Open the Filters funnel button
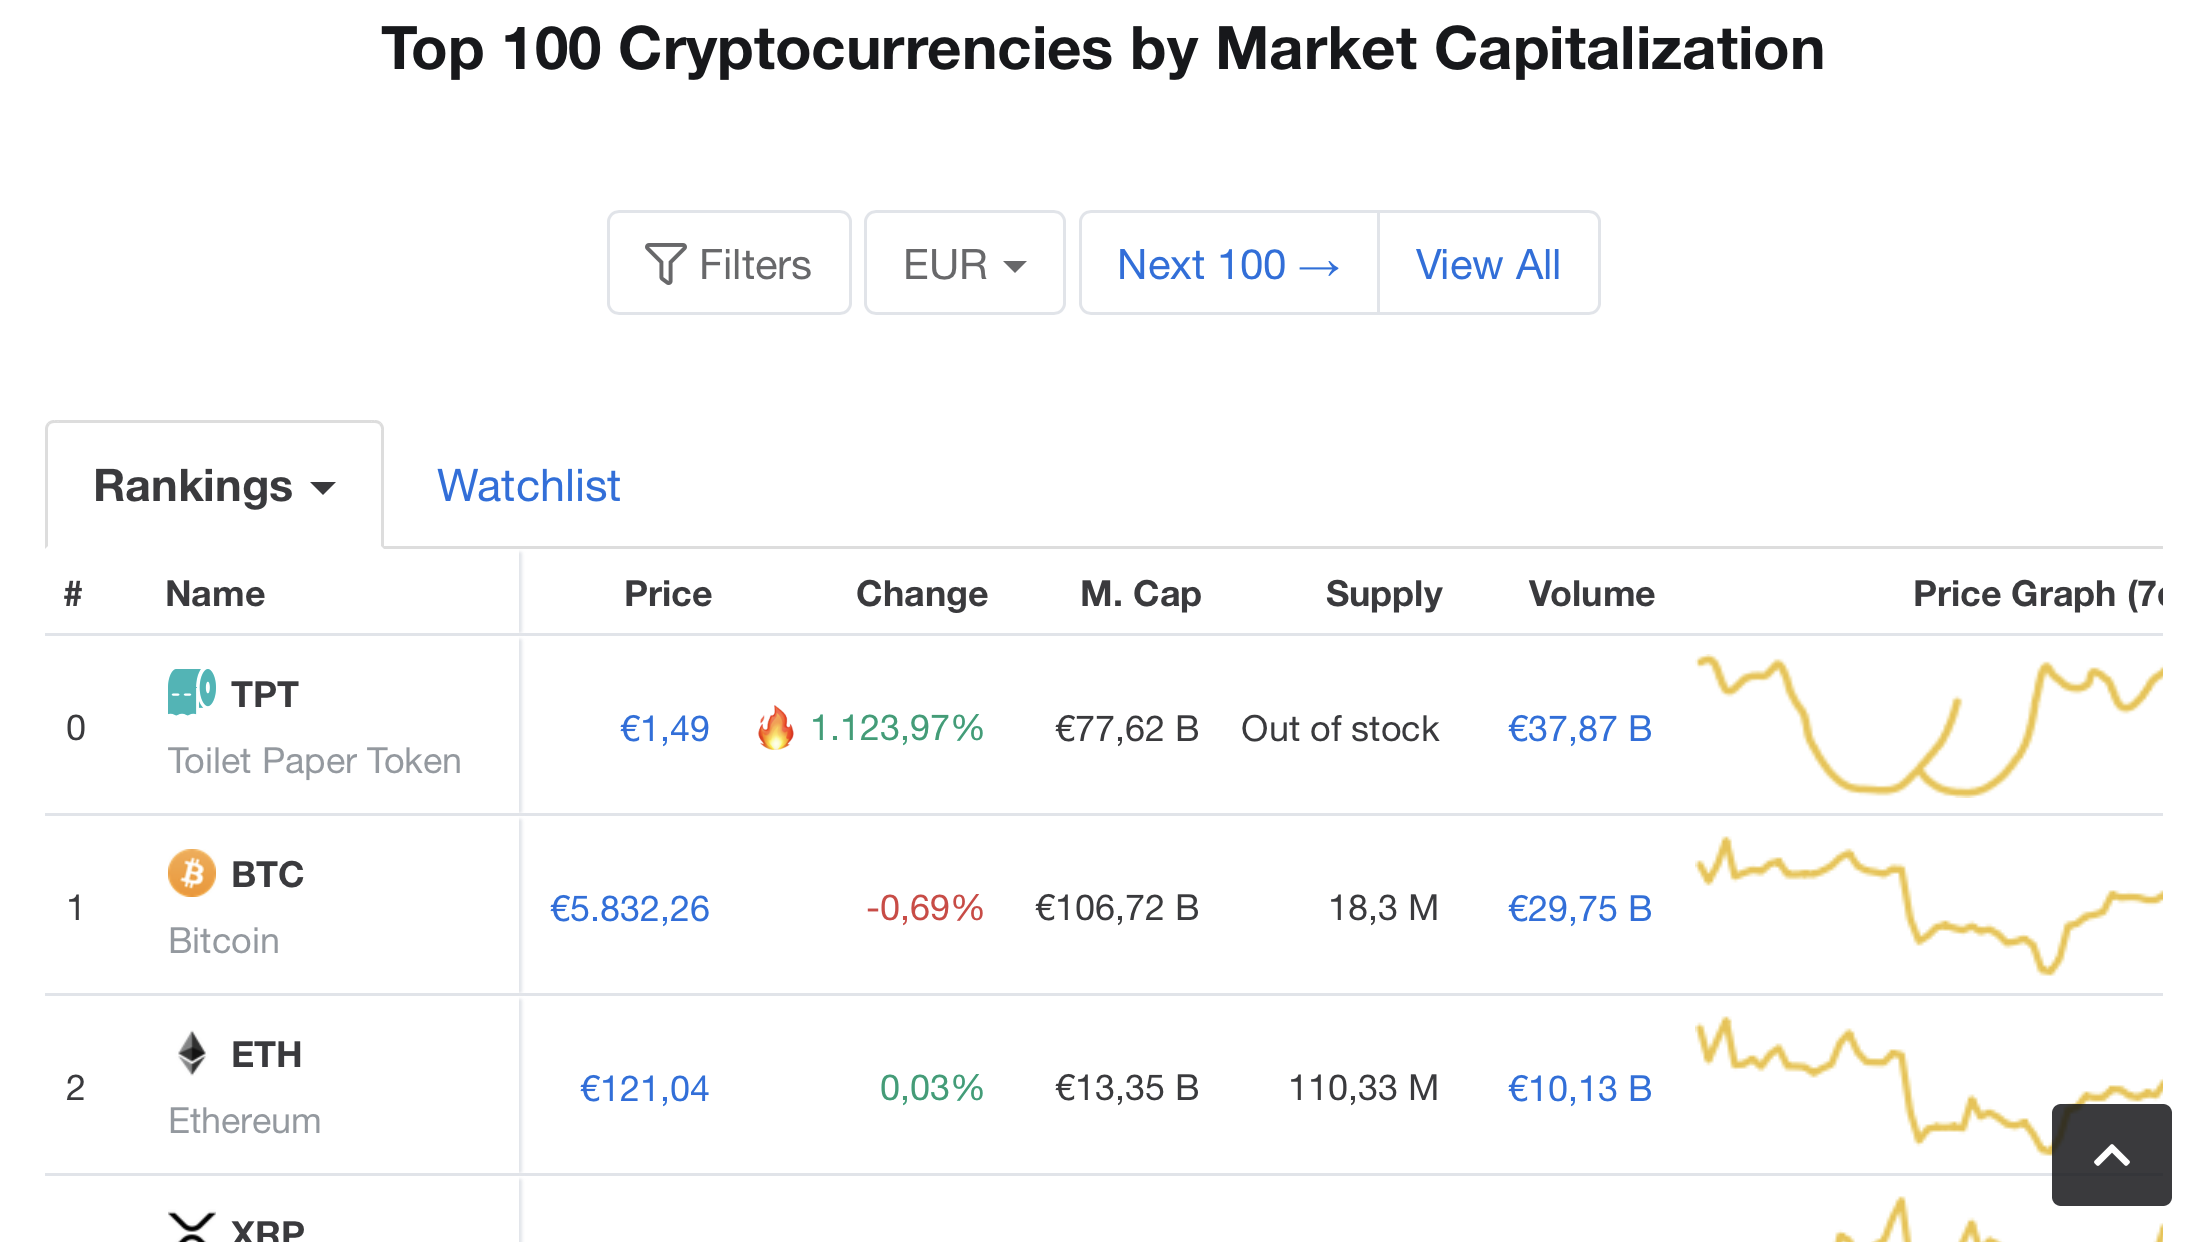 click(729, 264)
